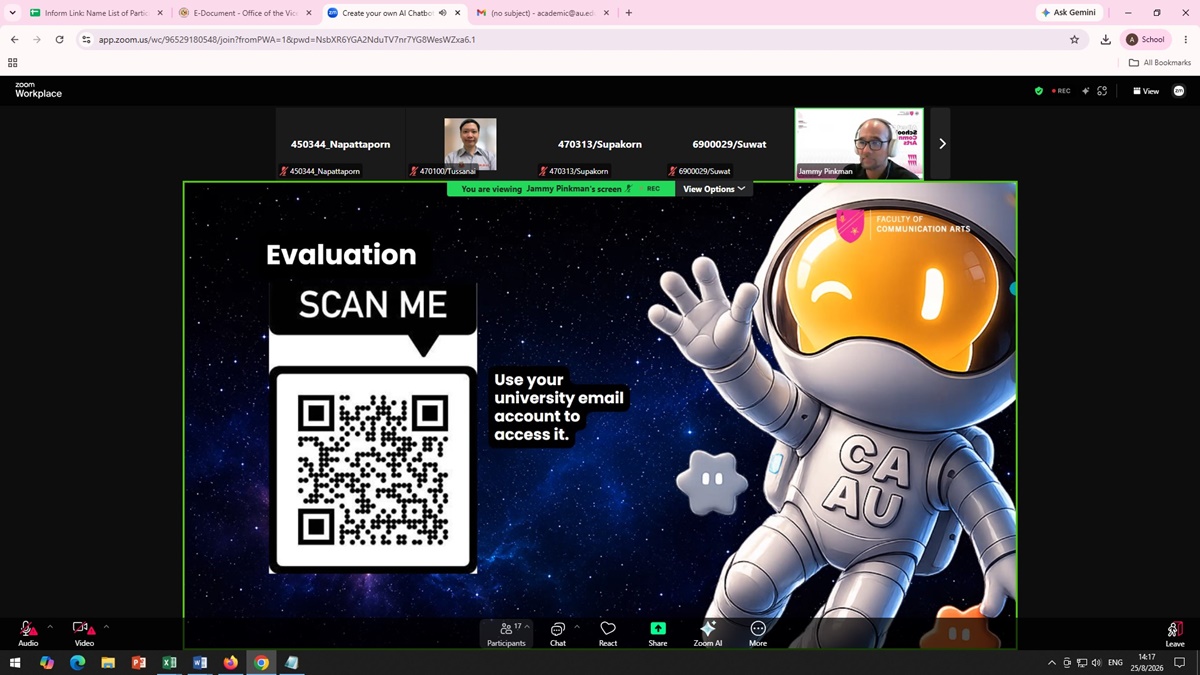This screenshot has height=675, width=1200.
Task: Open Copilot from the taskbar
Action: click(x=47, y=662)
